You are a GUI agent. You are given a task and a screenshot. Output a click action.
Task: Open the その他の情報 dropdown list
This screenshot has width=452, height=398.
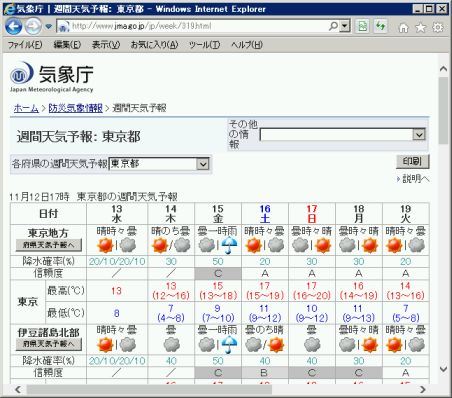coord(343,135)
